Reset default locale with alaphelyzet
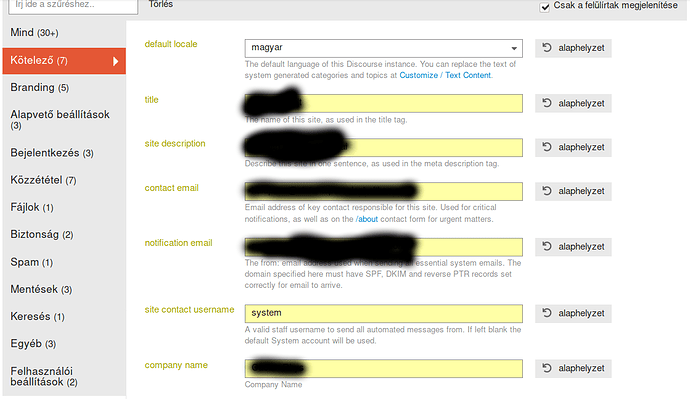 (573, 48)
